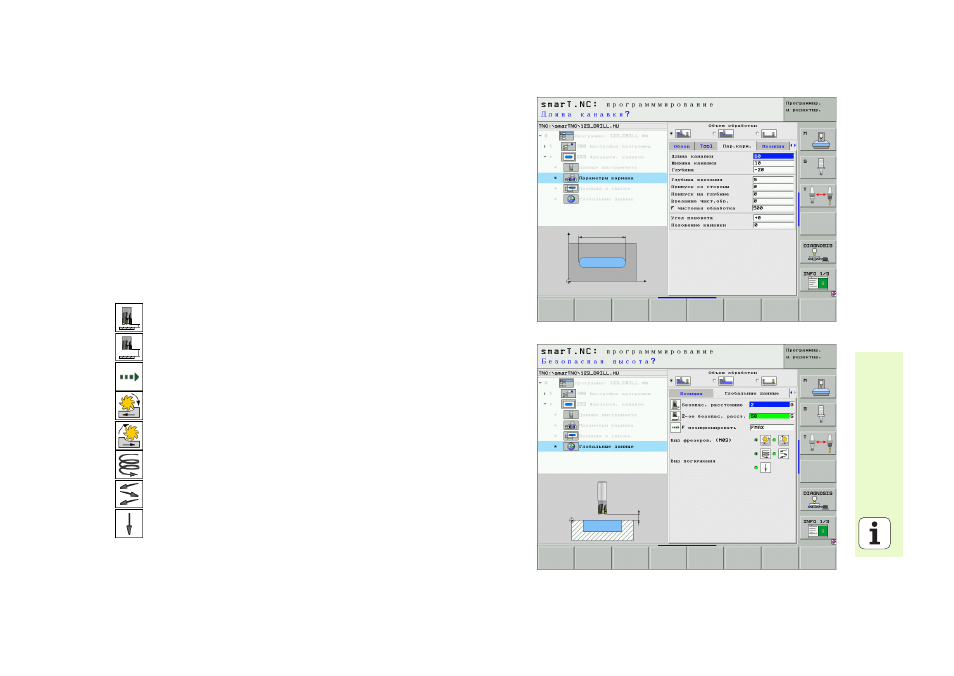This screenshot has width=954, height=676.
Task: Open DIAGNOSIS in the lower screenshot
Action: pos(817,499)
